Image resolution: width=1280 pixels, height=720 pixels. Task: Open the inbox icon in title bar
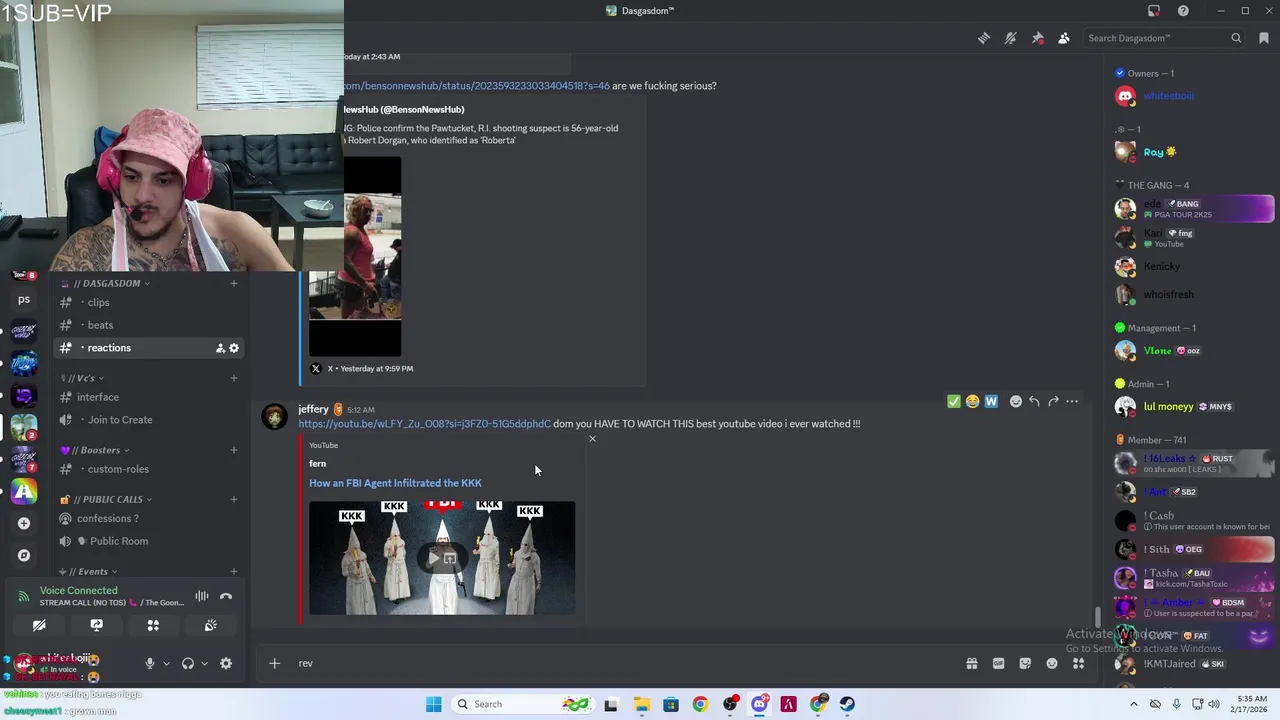[x=1154, y=11]
